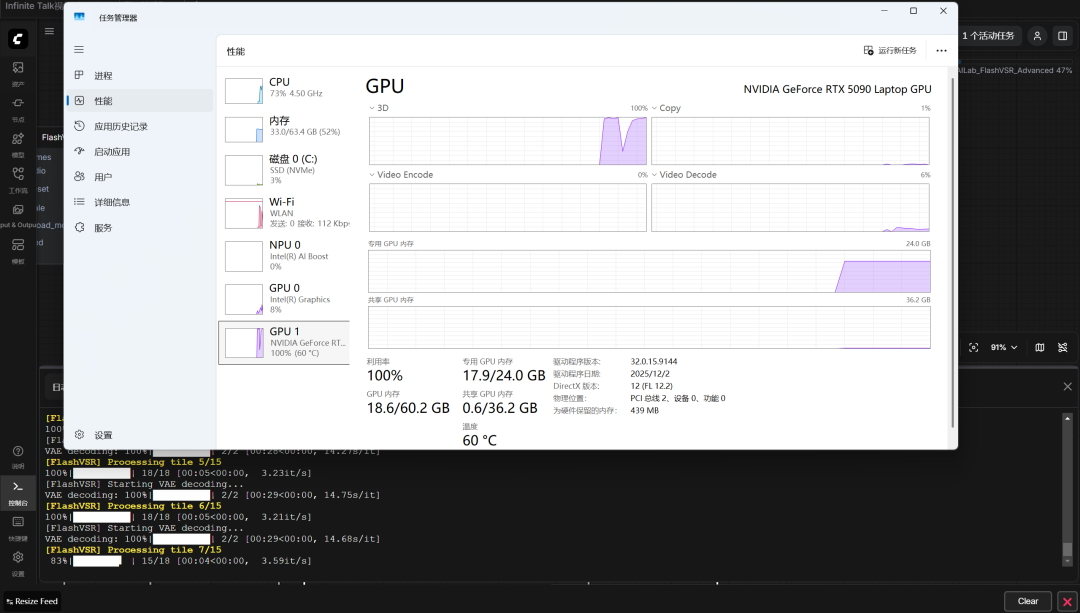Select the Wi-Fi performance item

[x=284, y=212]
